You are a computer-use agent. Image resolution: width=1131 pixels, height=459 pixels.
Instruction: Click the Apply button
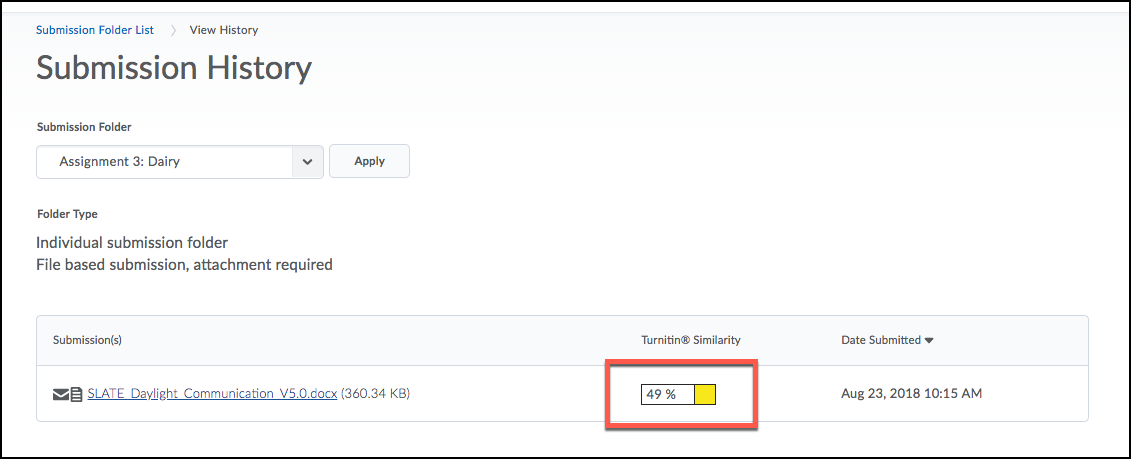pyautogui.click(x=369, y=161)
